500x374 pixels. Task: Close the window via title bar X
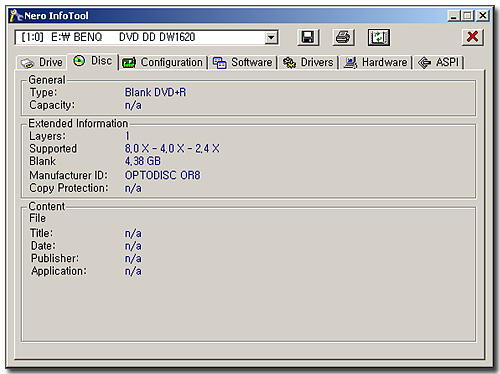click(x=482, y=16)
